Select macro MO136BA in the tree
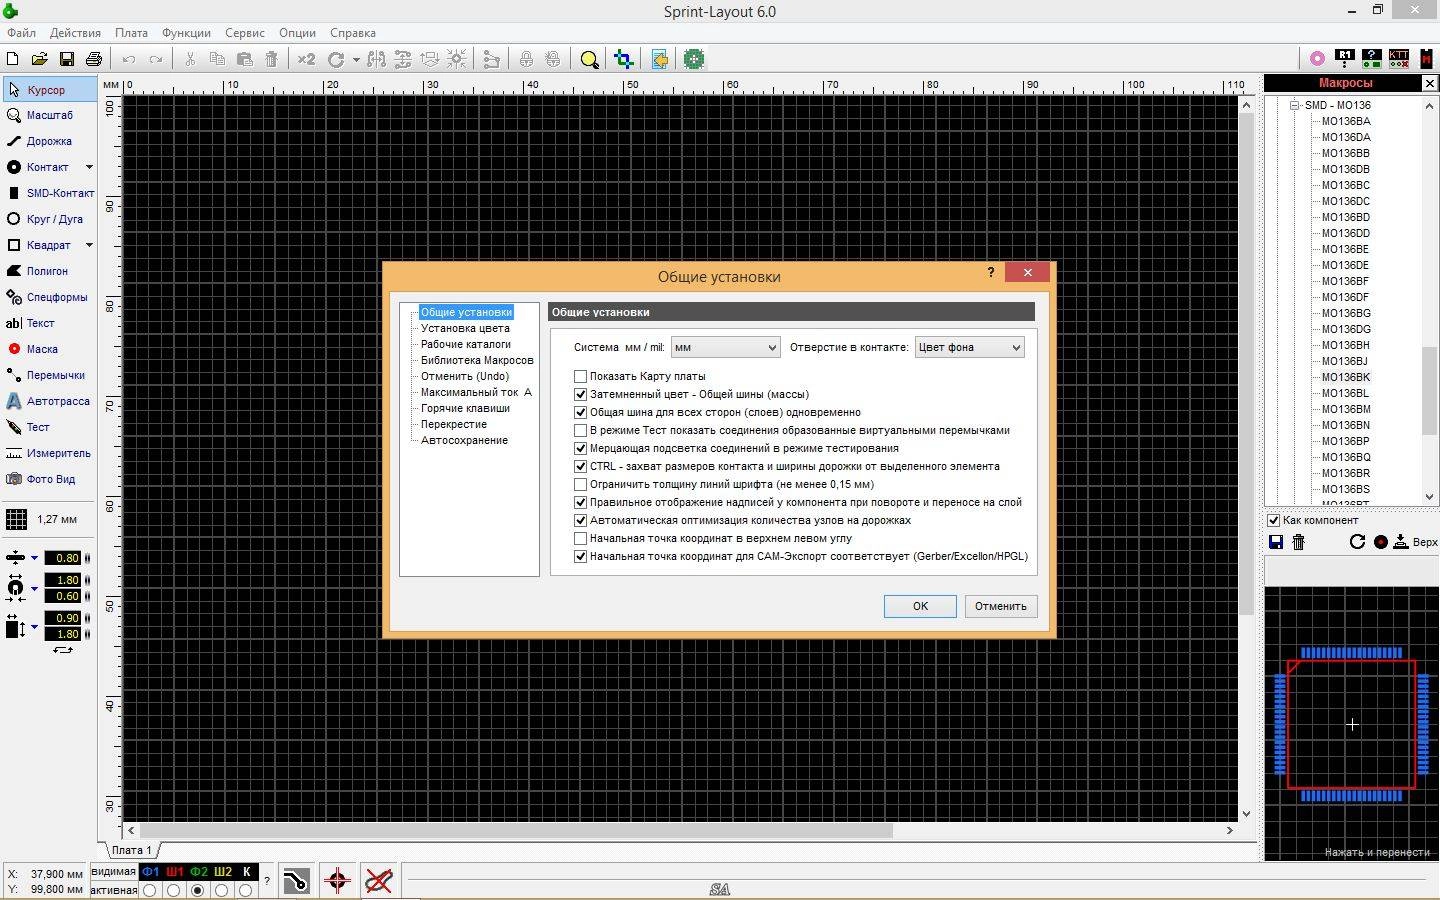The width and height of the screenshot is (1440, 900). [x=1346, y=121]
